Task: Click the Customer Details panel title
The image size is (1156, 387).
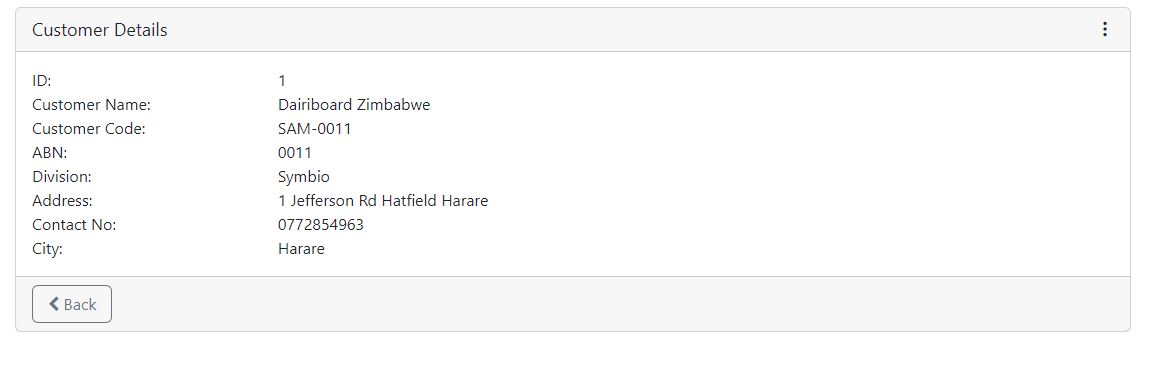Action: [x=100, y=30]
